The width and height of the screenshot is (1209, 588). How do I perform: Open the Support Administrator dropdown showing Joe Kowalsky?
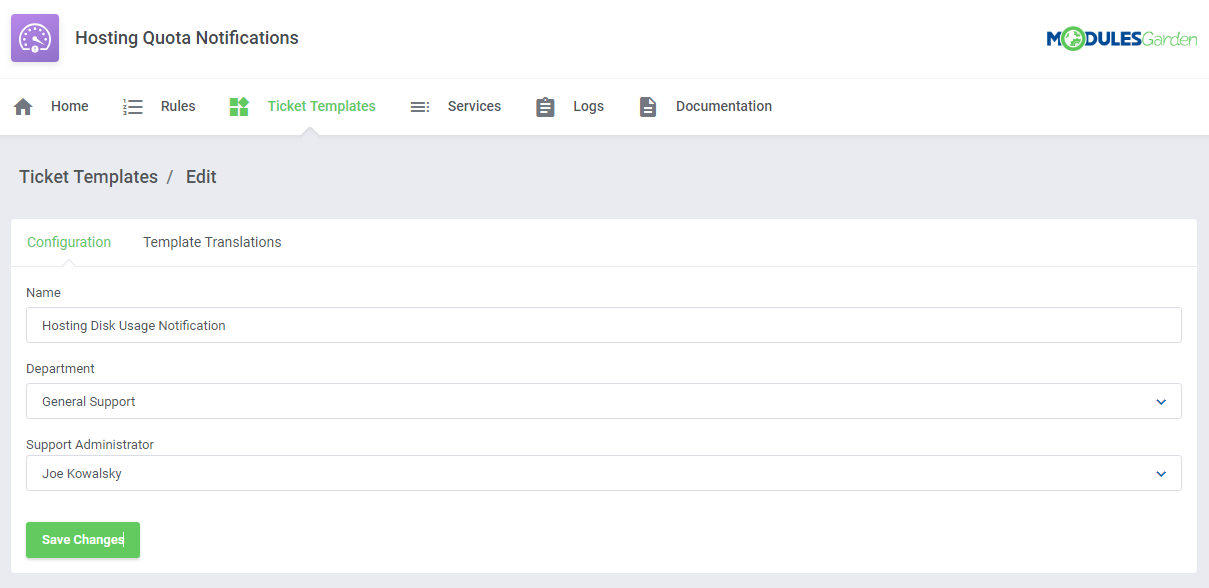click(604, 473)
